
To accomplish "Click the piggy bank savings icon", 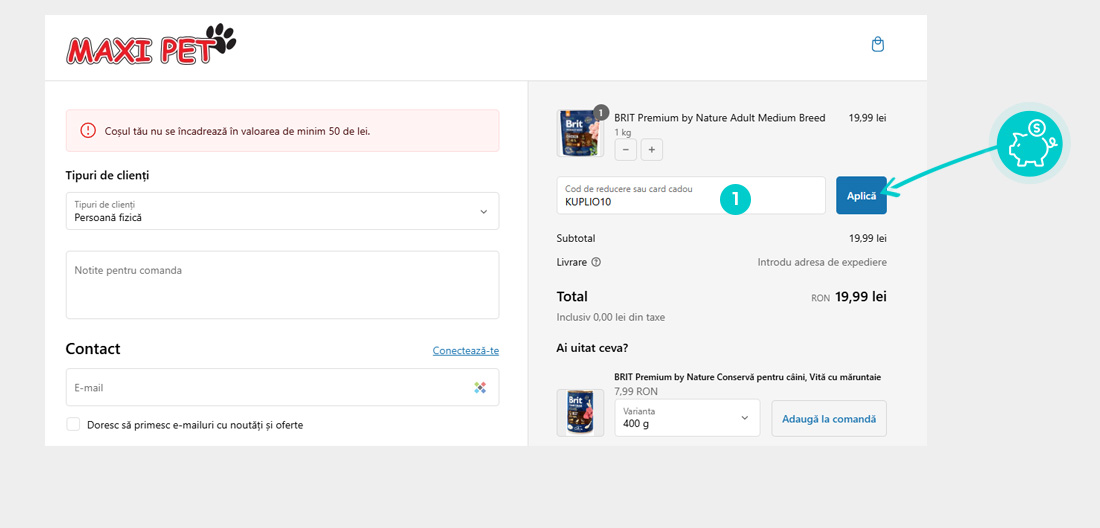I will click(1029, 144).
